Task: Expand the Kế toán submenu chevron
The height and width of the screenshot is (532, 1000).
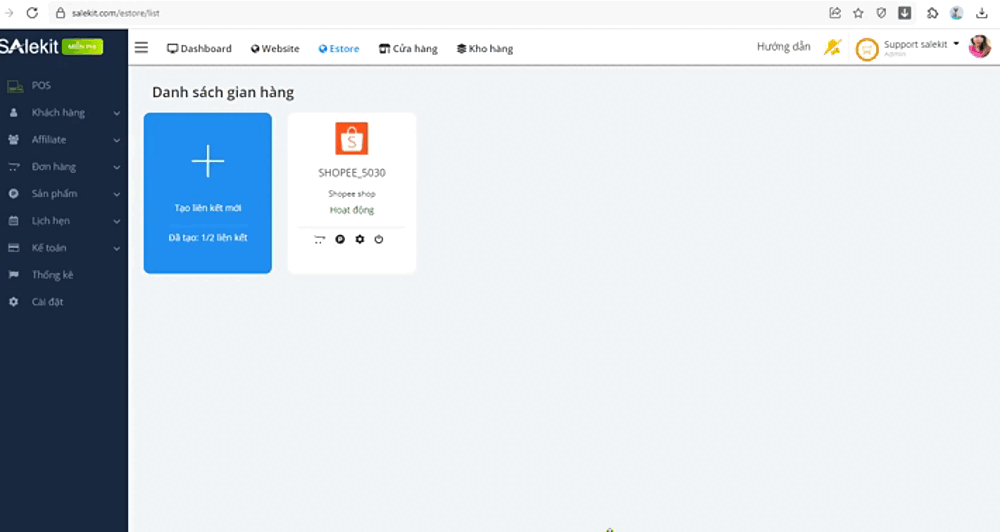Action: click(117, 249)
